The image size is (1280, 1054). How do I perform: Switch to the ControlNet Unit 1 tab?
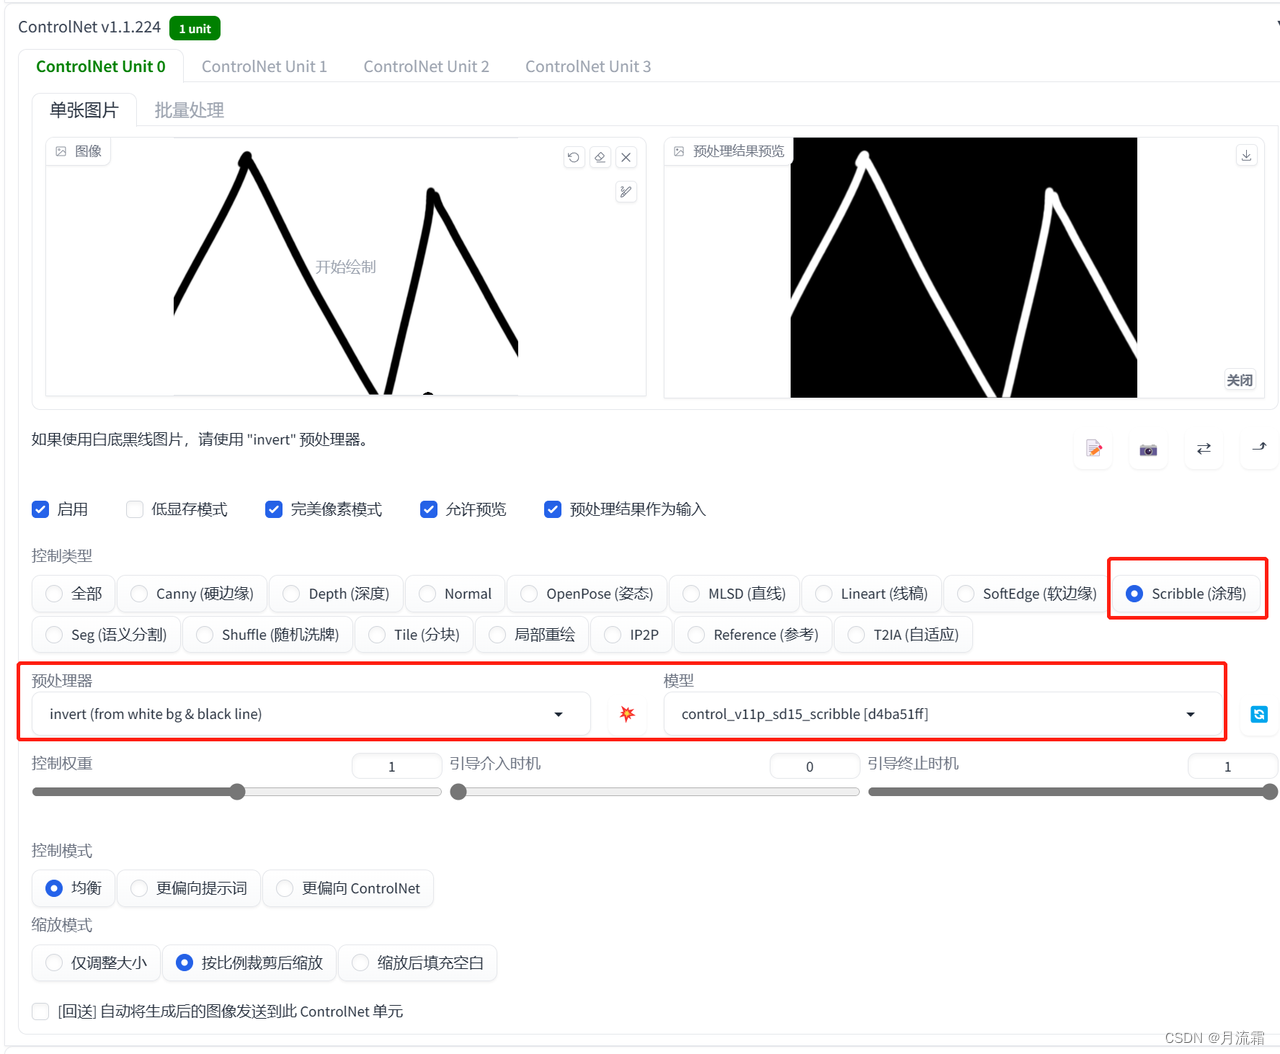tap(264, 66)
